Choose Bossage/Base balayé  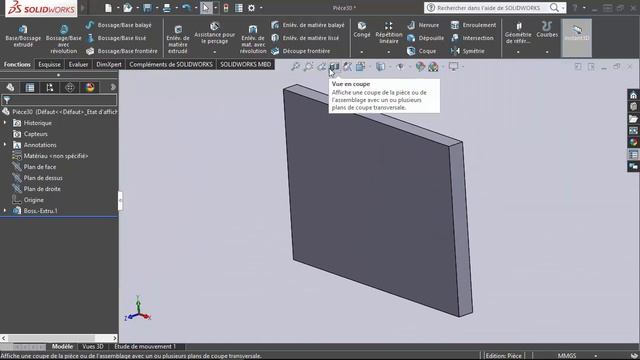click(118, 25)
